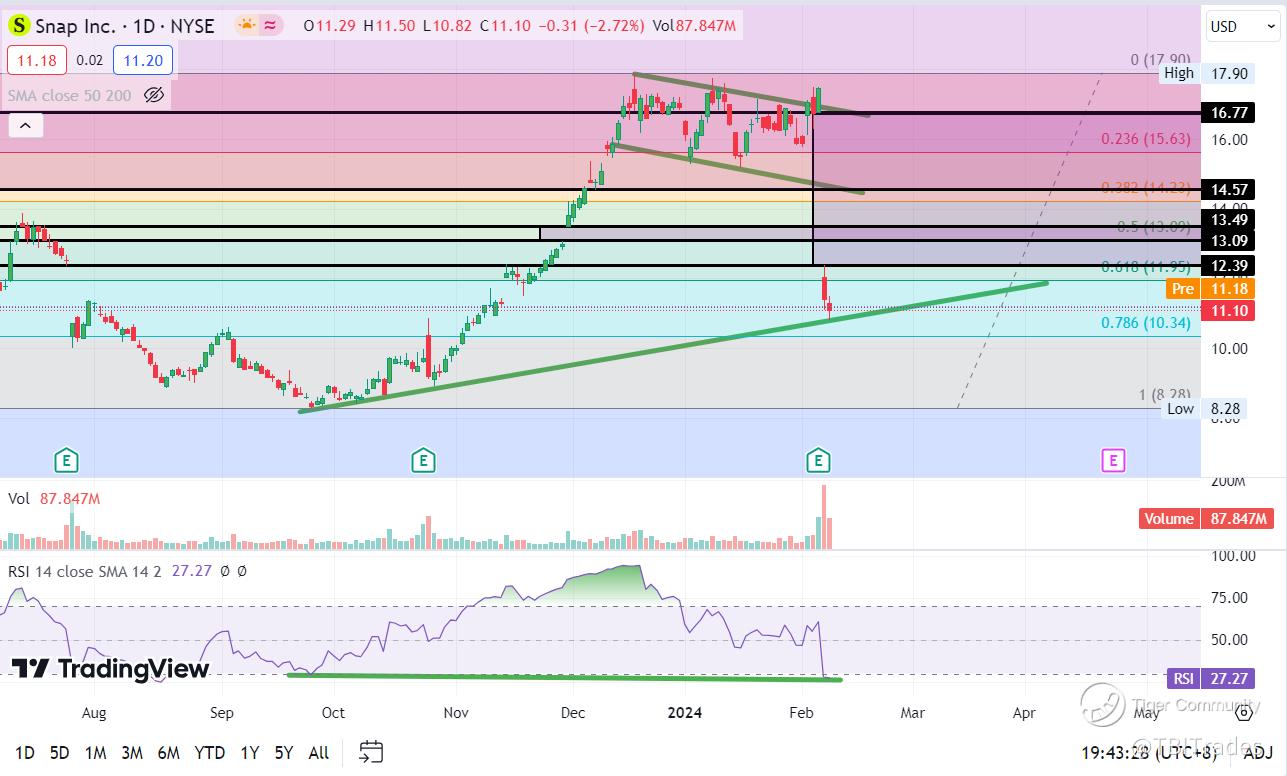Viewport: 1287px width, 776px height.
Task: Select the 1Y time range
Action: (250, 752)
